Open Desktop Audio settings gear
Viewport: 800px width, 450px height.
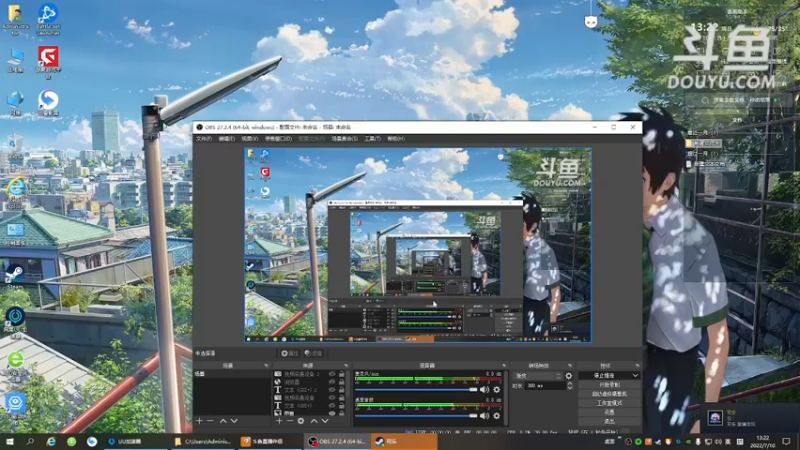496,416
